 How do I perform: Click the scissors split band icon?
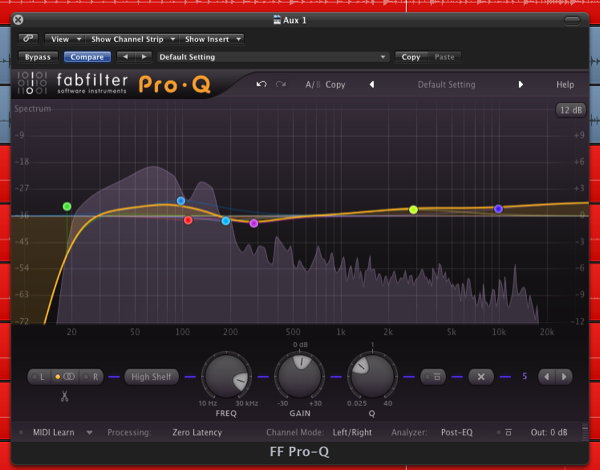(65, 397)
